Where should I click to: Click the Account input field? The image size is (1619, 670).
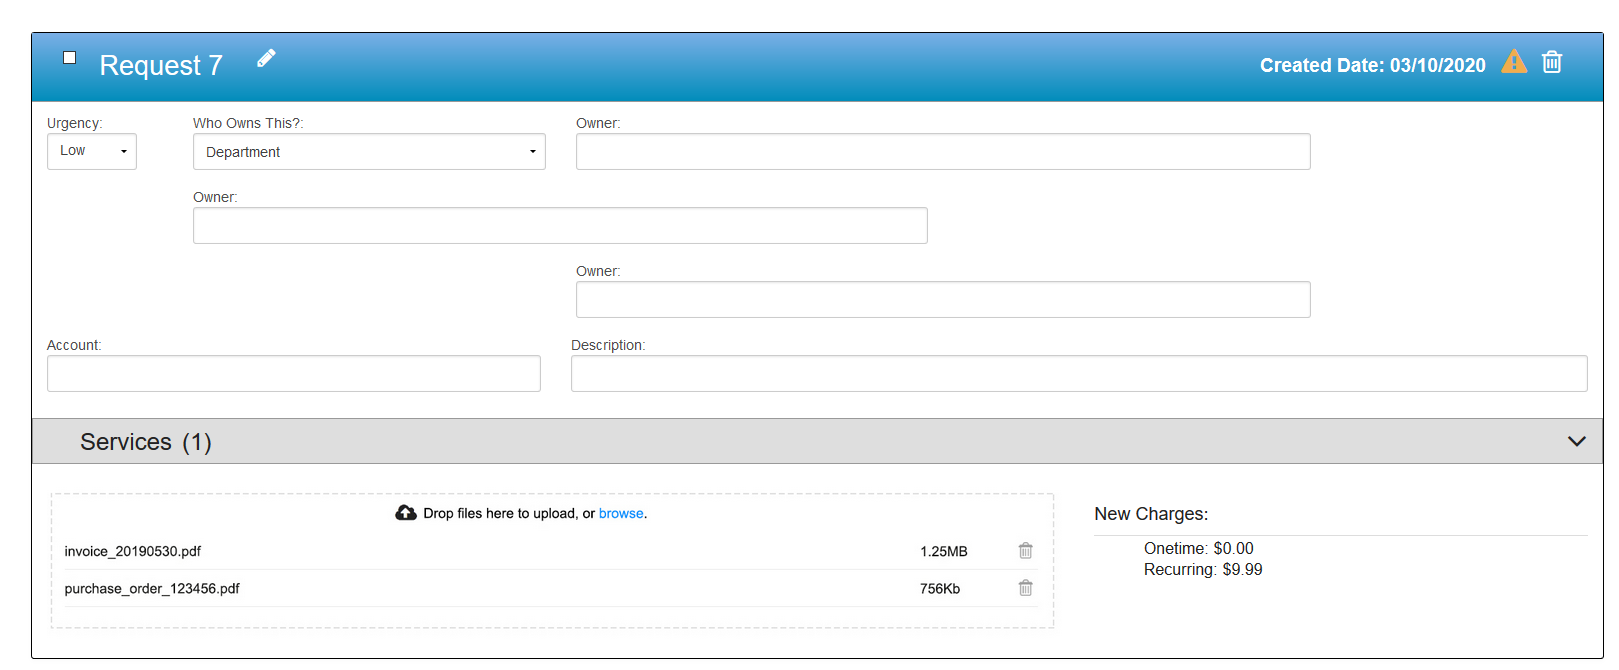(293, 374)
